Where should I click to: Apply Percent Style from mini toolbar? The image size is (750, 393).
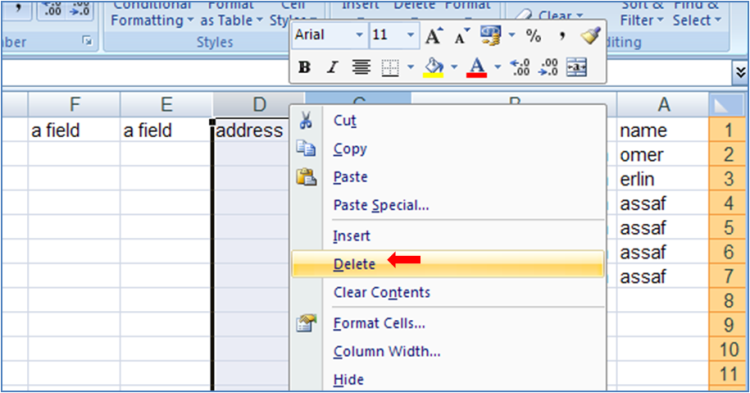[x=533, y=36]
